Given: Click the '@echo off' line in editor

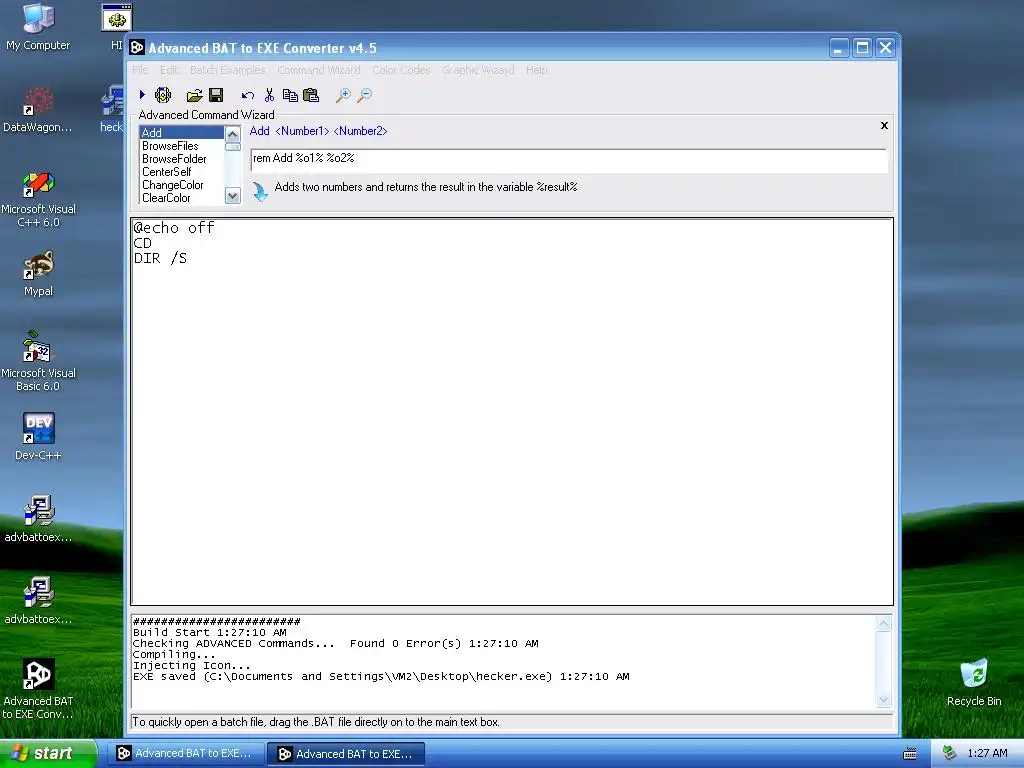Looking at the screenshot, I should [174, 227].
